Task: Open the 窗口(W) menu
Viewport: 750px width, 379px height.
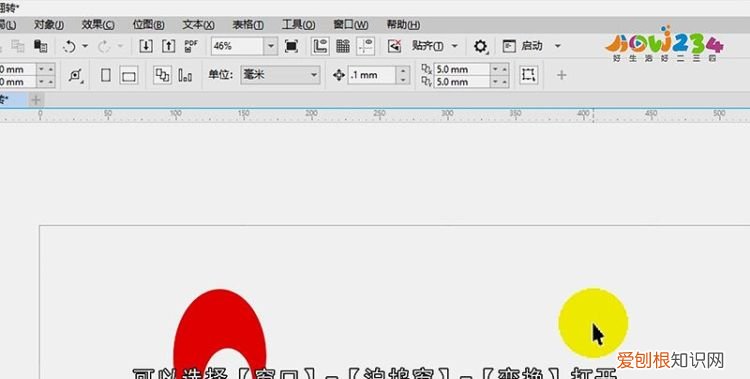Action: [x=351, y=25]
